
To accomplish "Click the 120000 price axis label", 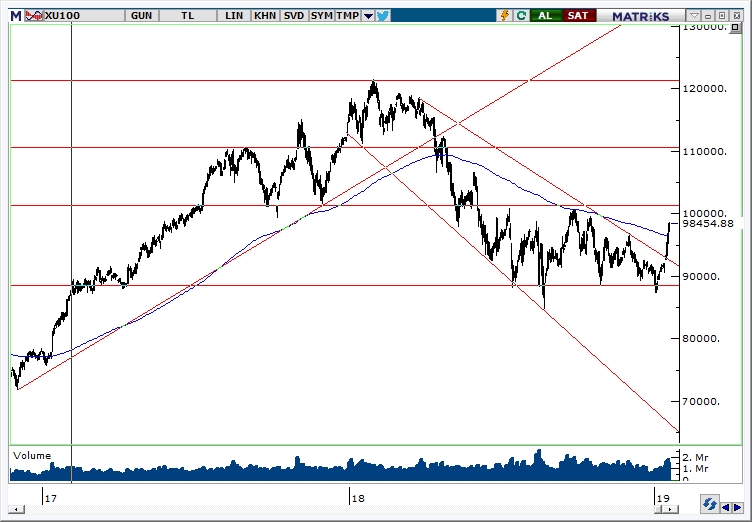I will [705, 89].
